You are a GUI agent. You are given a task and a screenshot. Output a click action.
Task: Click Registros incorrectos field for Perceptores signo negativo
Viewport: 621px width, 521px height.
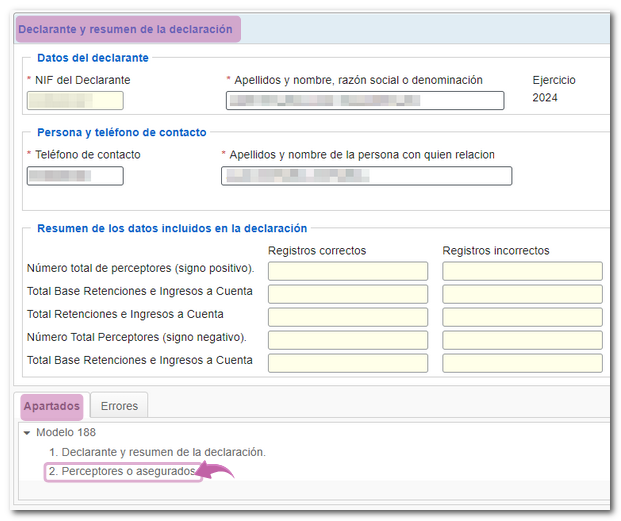pyautogui.click(x=522, y=340)
